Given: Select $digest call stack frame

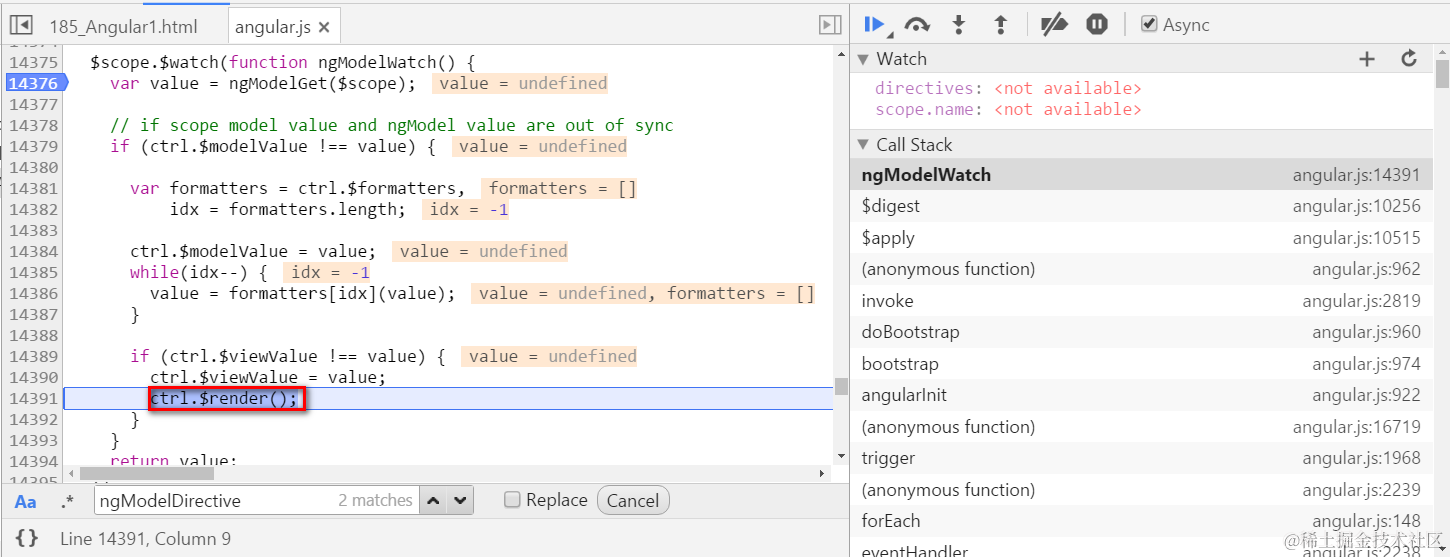Looking at the screenshot, I should pos(1141,206).
